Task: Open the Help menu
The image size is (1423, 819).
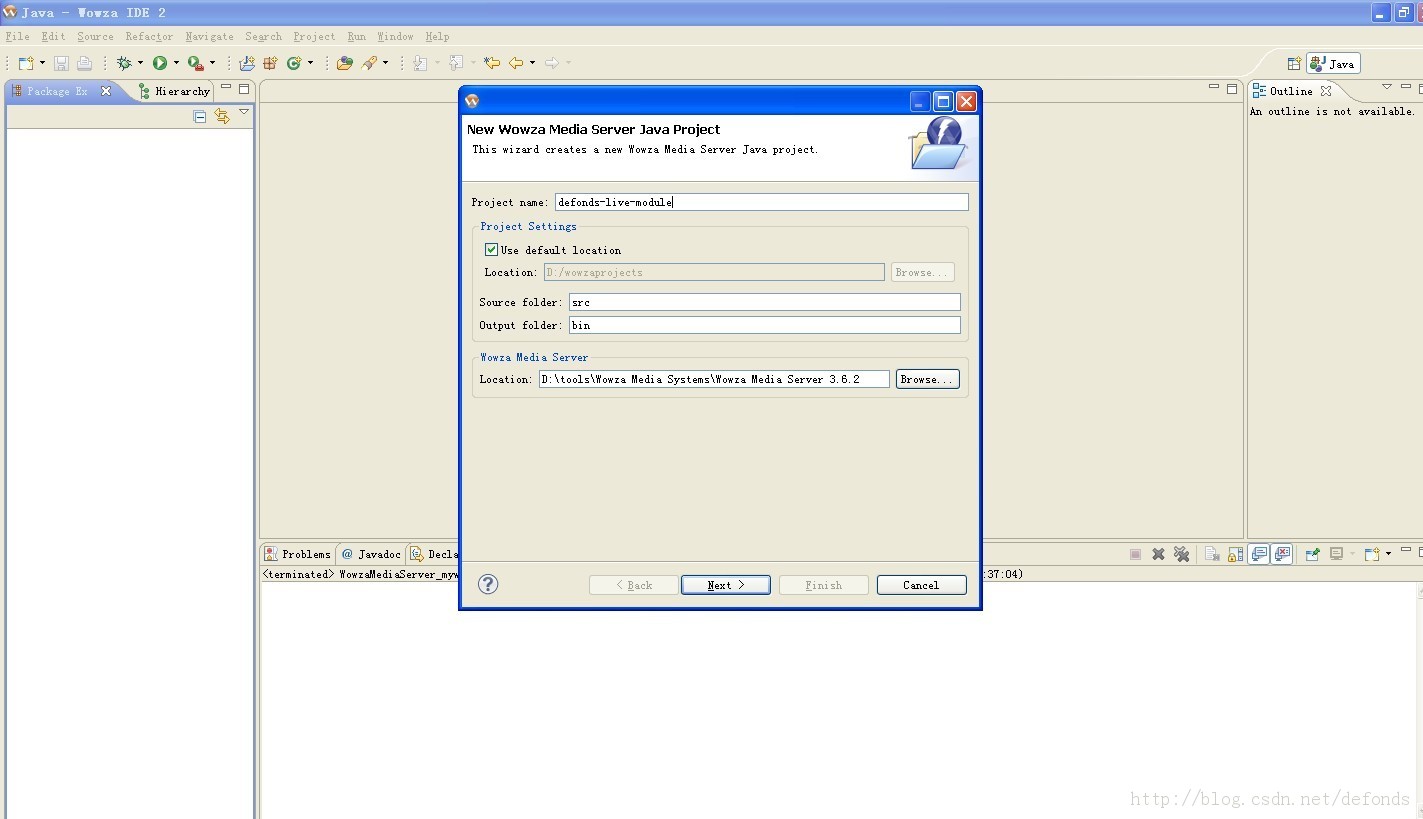Action: 437,37
